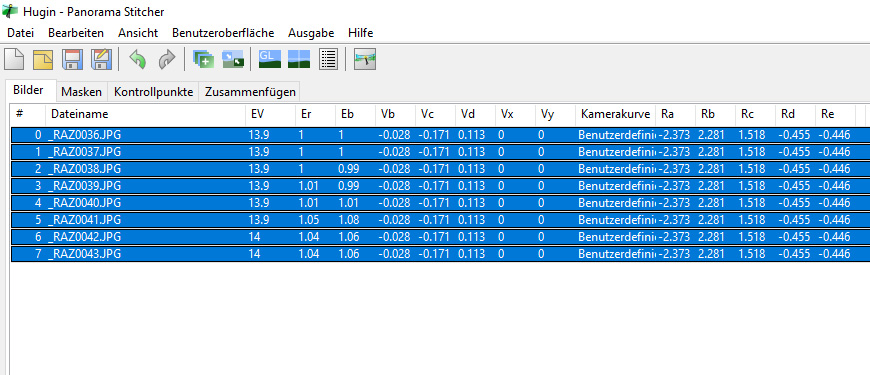Click the Vc column header
The width and height of the screenshot is (870, 375).
435,114
